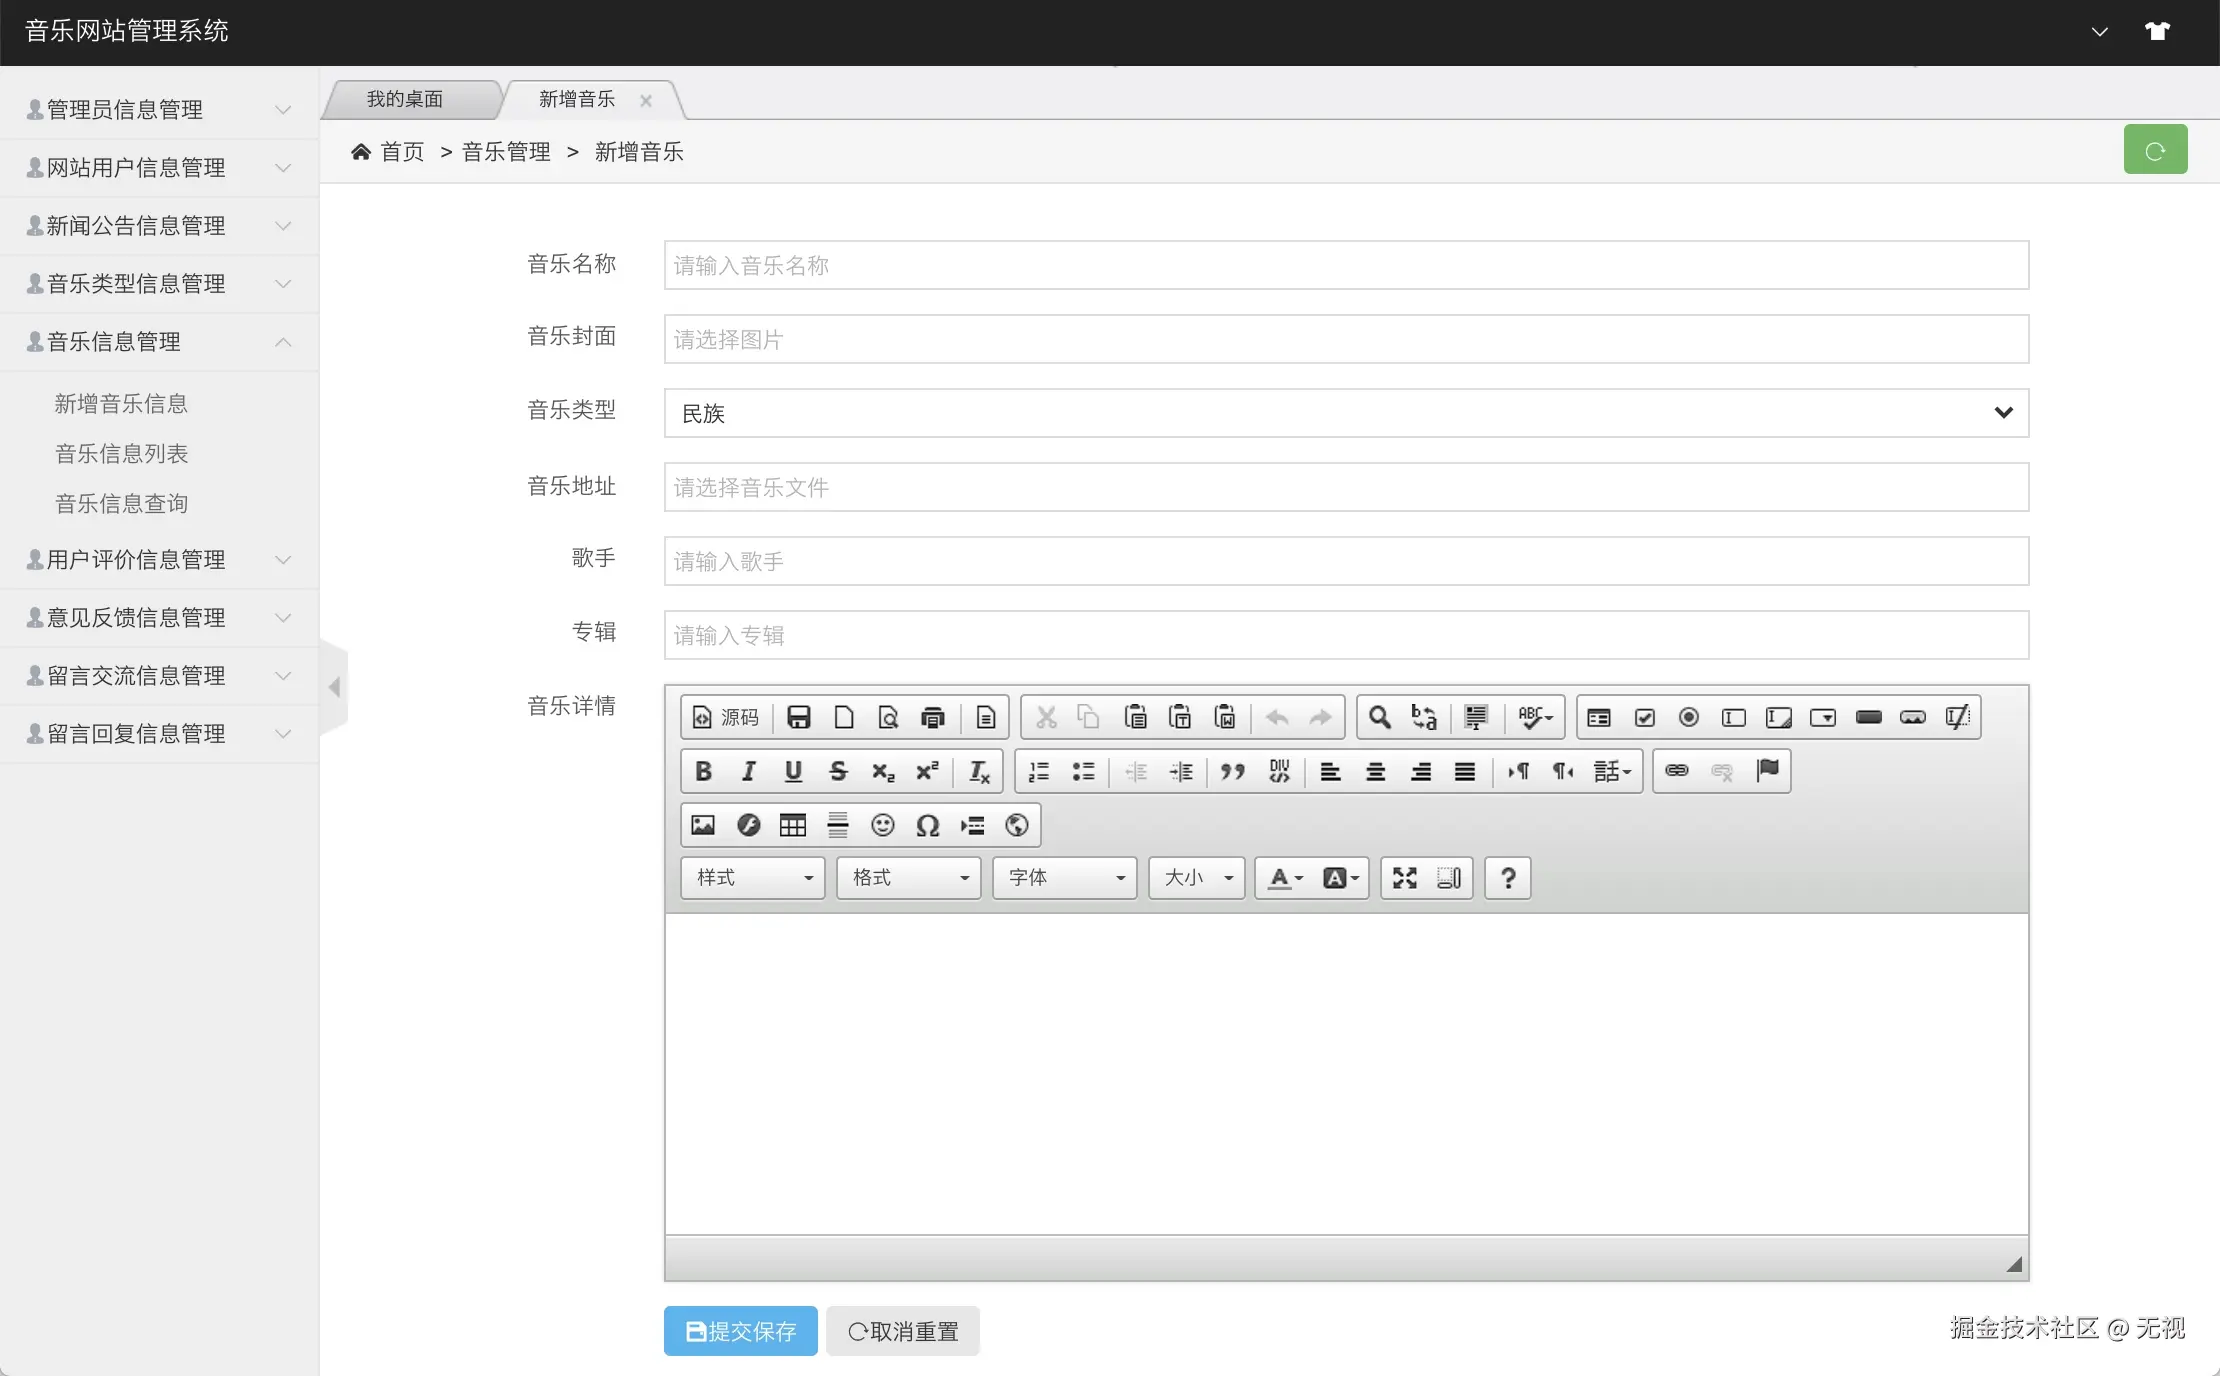Click the green refresh button
The image size is (2220, 1376).
2155,150
